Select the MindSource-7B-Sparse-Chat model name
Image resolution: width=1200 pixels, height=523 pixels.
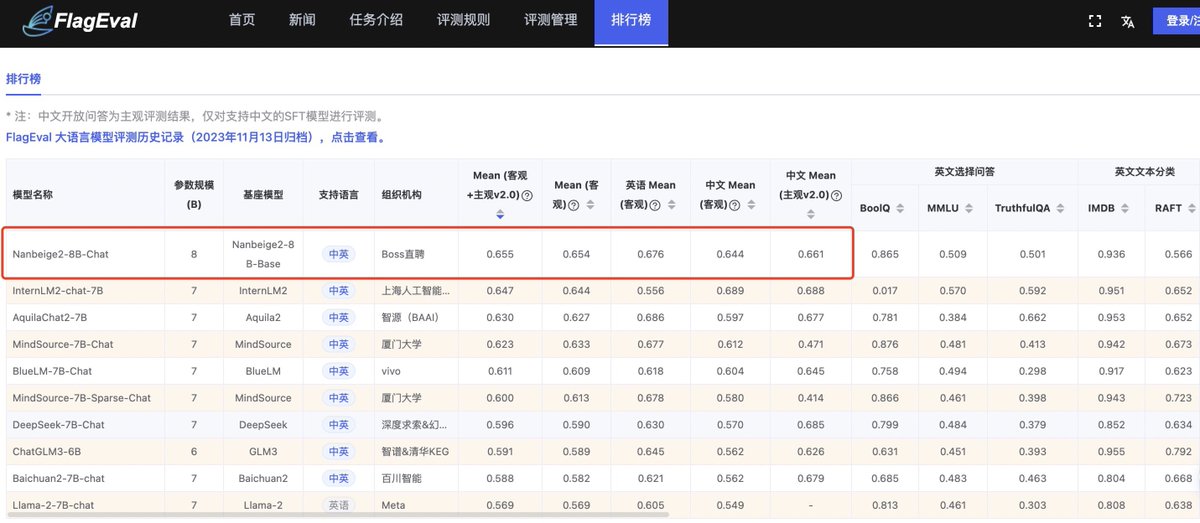(x=81, y=398)
